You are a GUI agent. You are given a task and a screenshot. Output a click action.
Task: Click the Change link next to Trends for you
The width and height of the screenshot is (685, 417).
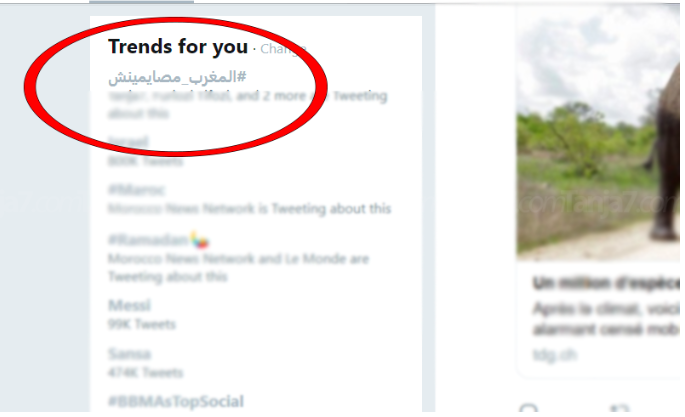pos(283,48)
